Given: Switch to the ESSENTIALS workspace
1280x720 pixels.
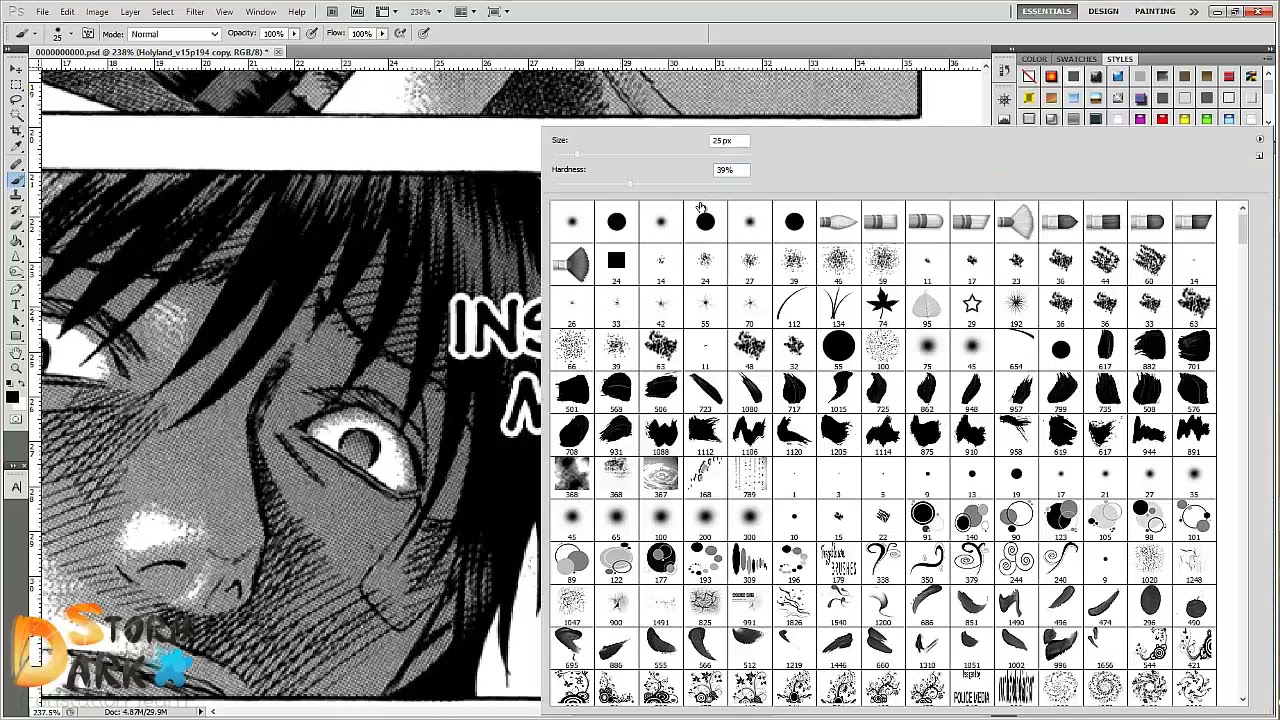Looking at the screenshot, I should tap(1046, 11).
